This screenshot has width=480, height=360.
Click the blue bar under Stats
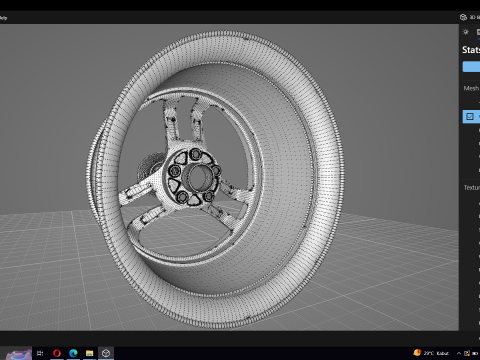coord(471,66)
